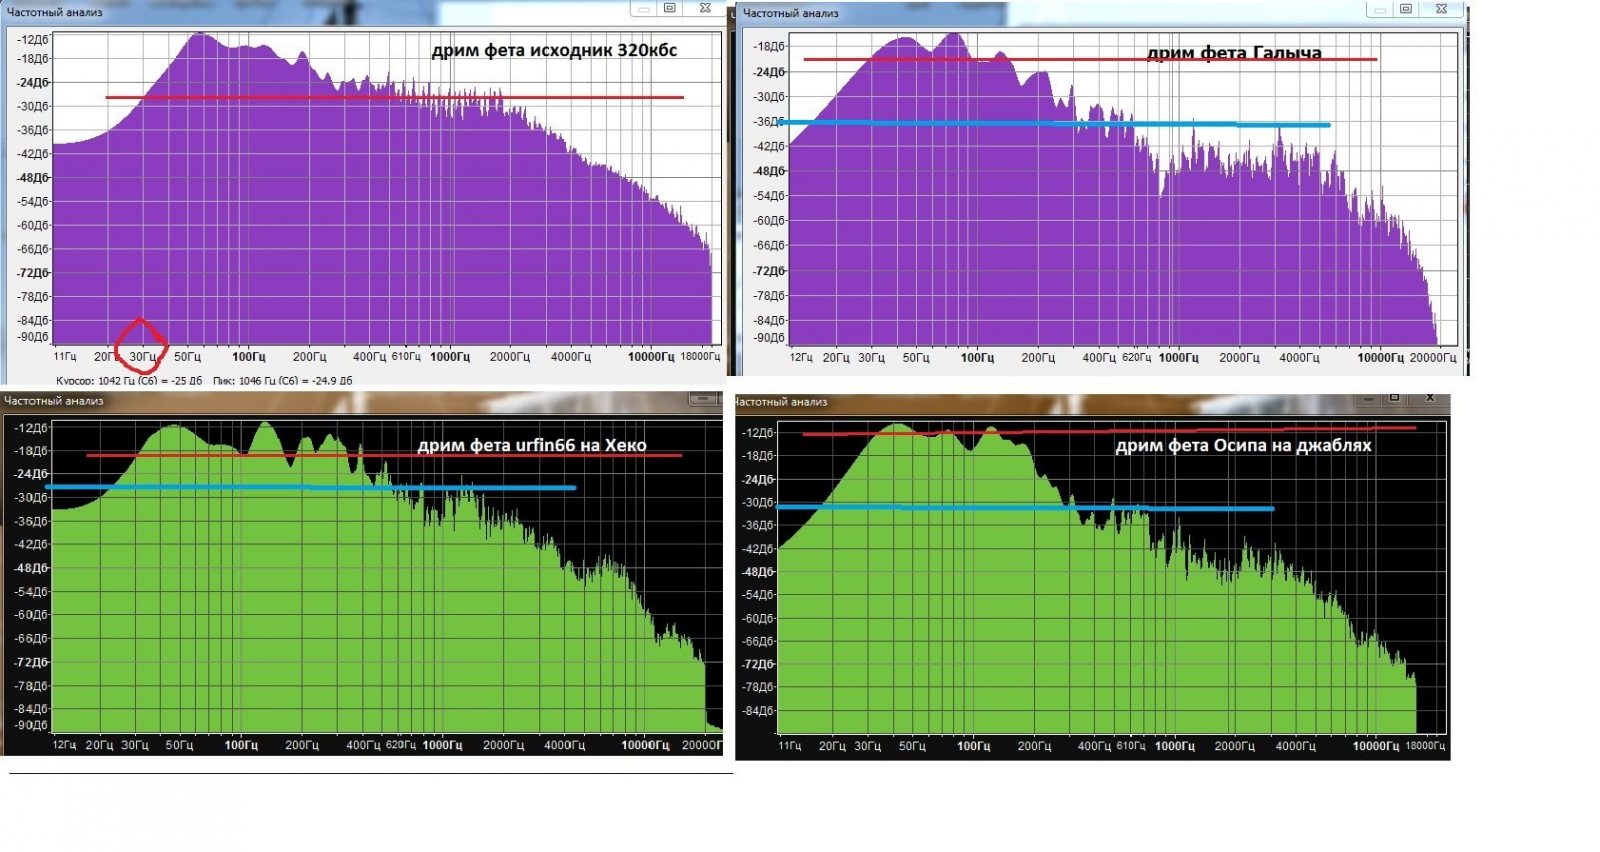The width and height of the screenshot is (1600, 852).
Task: Click '30Гц' axis label in 'исходник 320кбс' graph
Action: pos(142,357)
